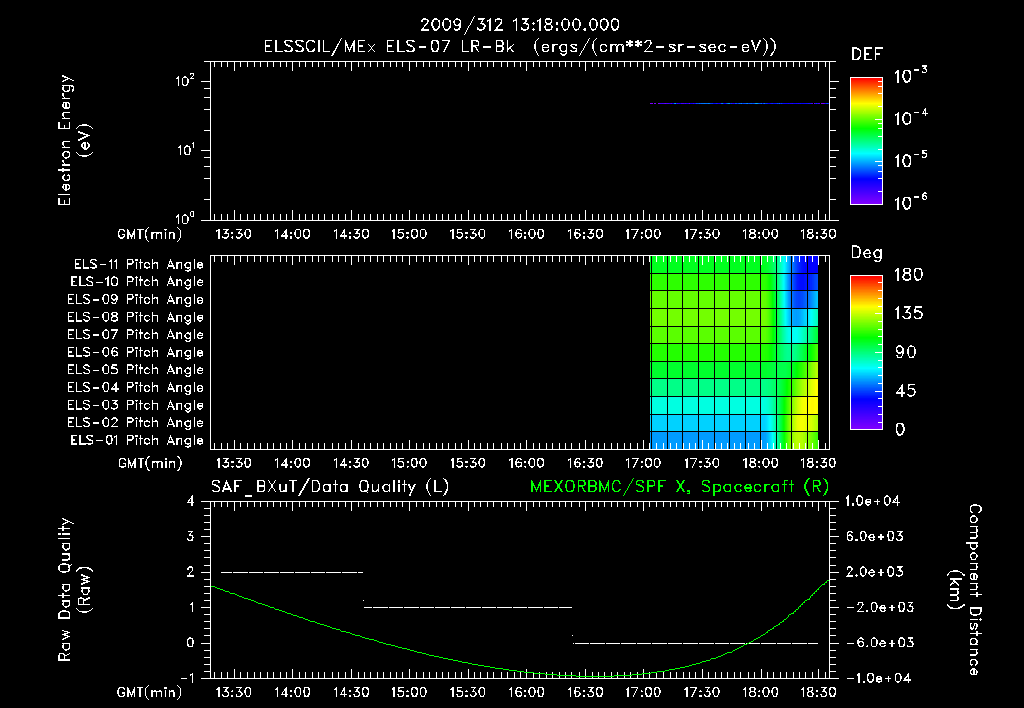Click the Component Distance (km) axis label
Screen dimensions: 1024x708
pyautogui.click(x=965, y=590)
